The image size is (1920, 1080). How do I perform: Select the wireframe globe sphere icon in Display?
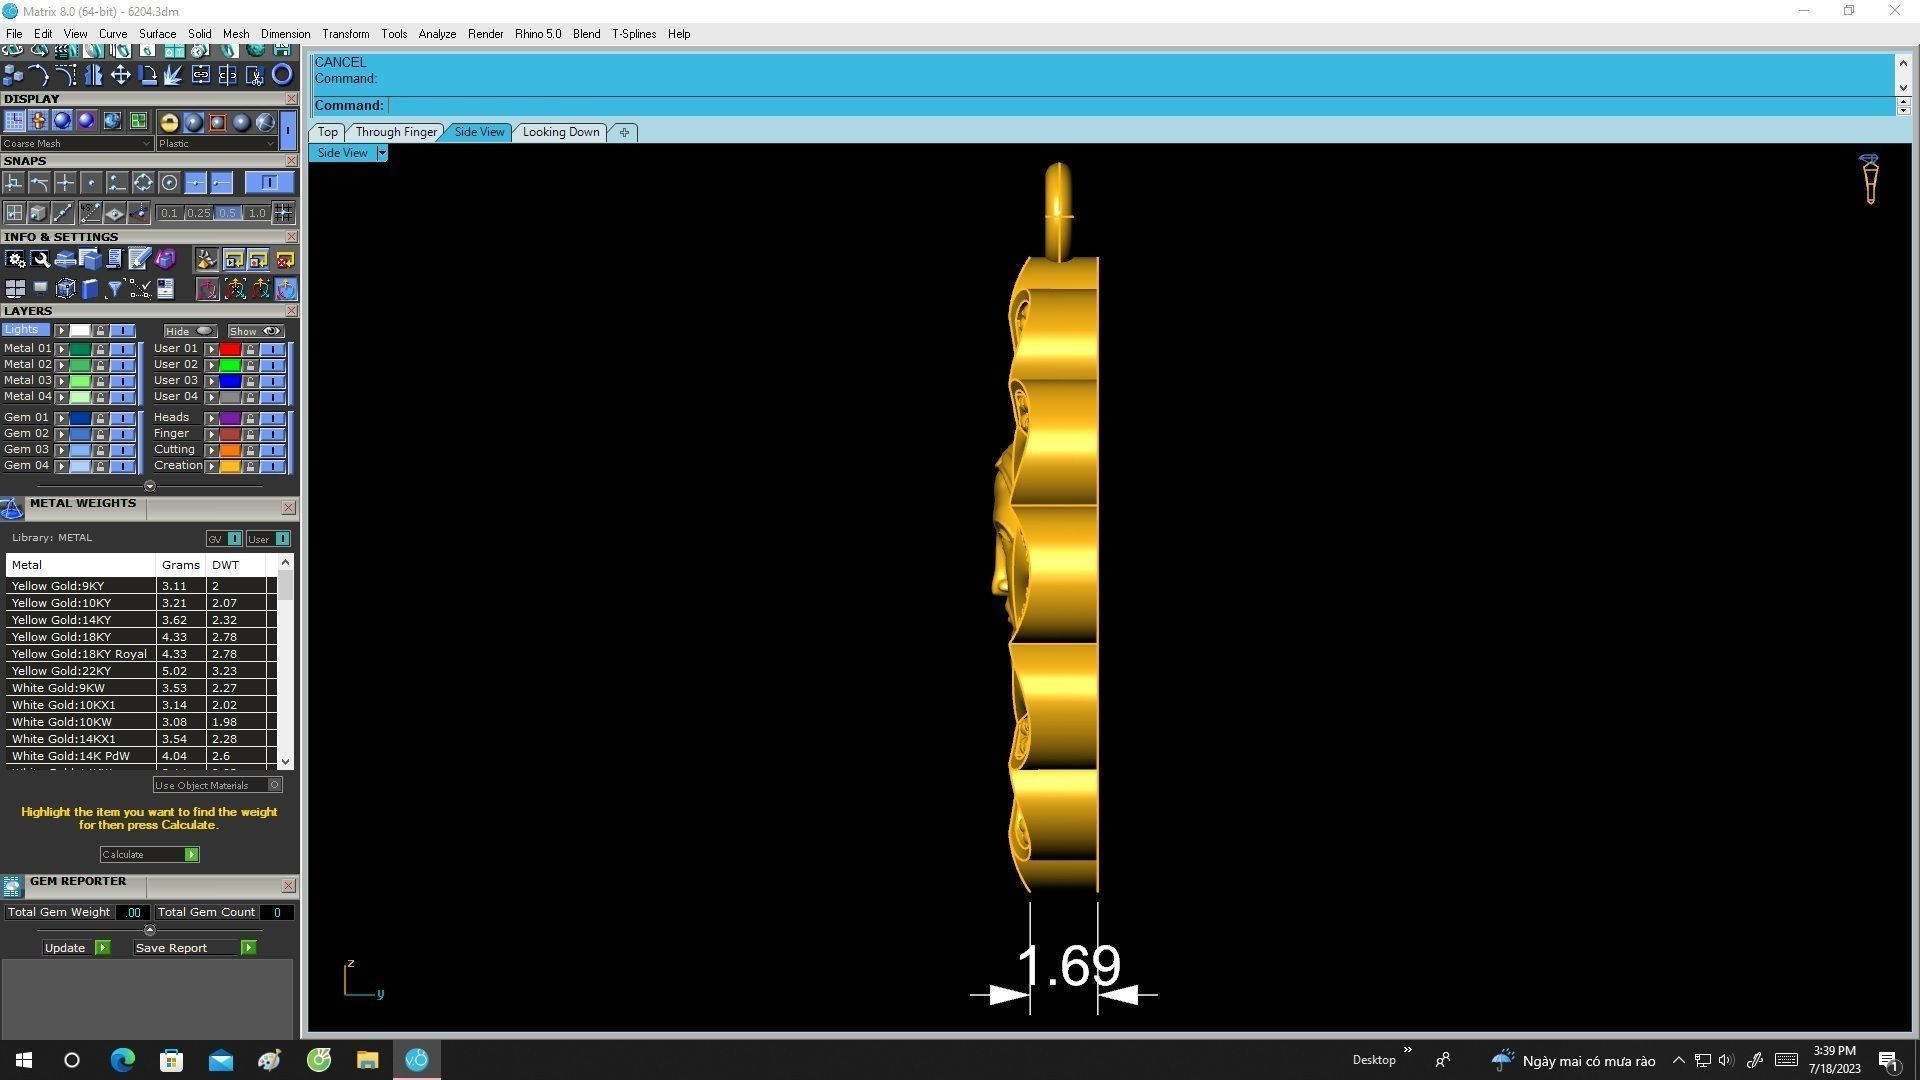[x=265, y=122]
